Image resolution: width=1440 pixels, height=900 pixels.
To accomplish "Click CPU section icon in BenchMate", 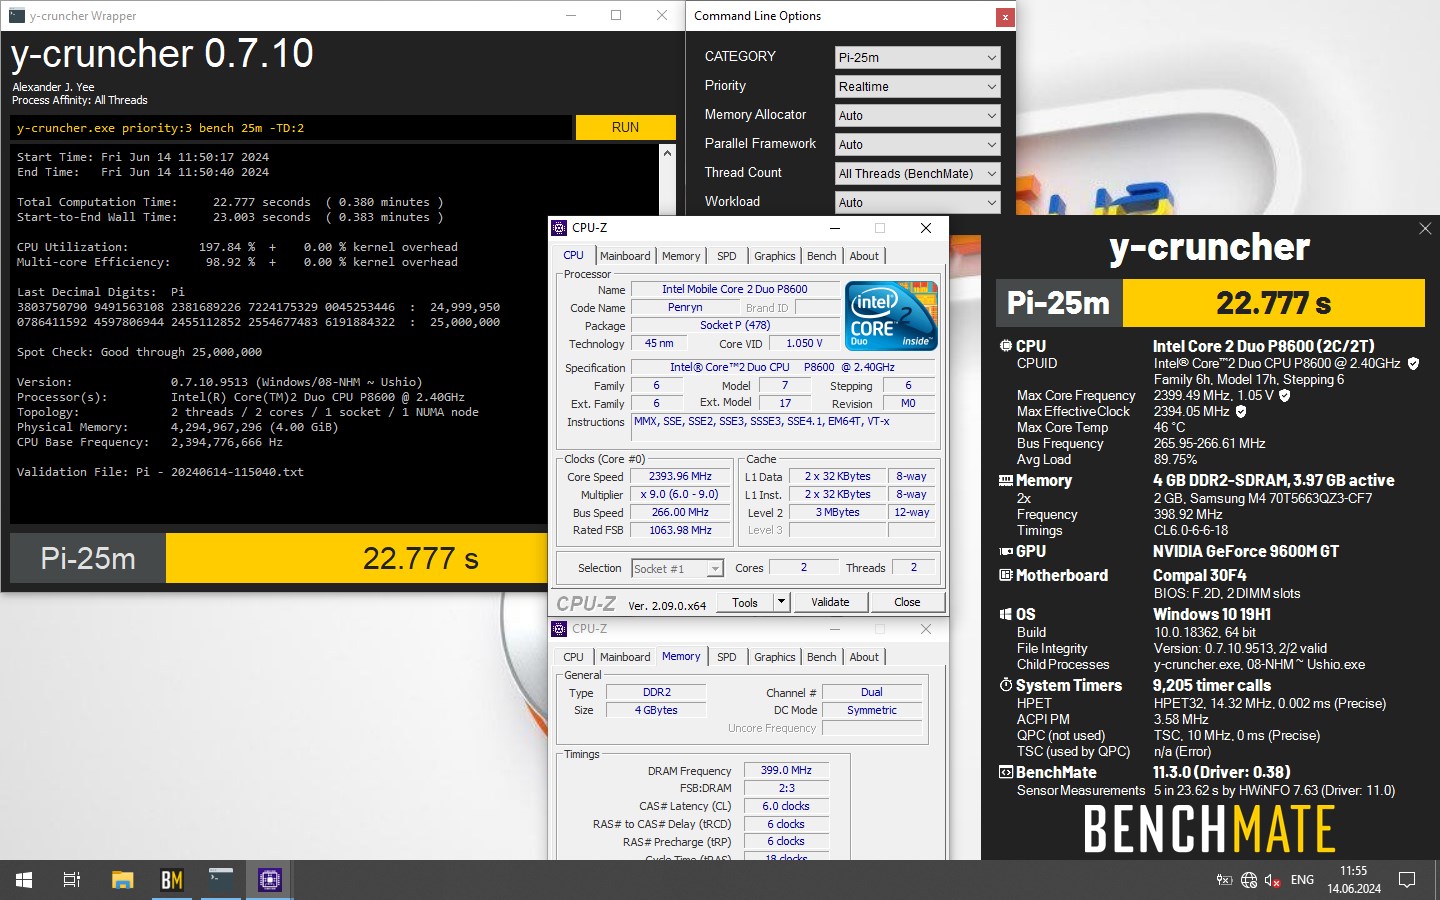I will [1006, 346].
